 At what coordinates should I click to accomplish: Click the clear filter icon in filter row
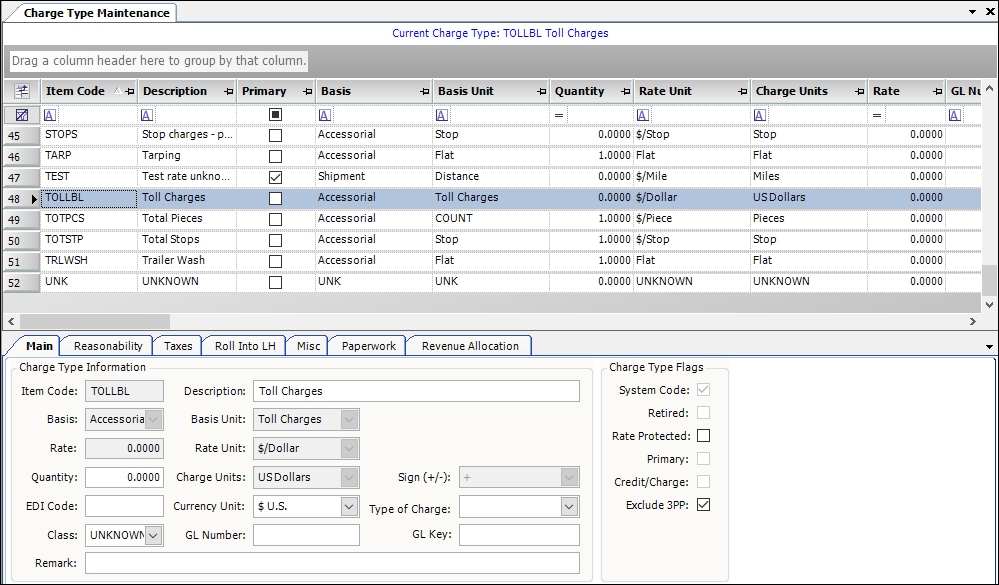click(21, 114)
